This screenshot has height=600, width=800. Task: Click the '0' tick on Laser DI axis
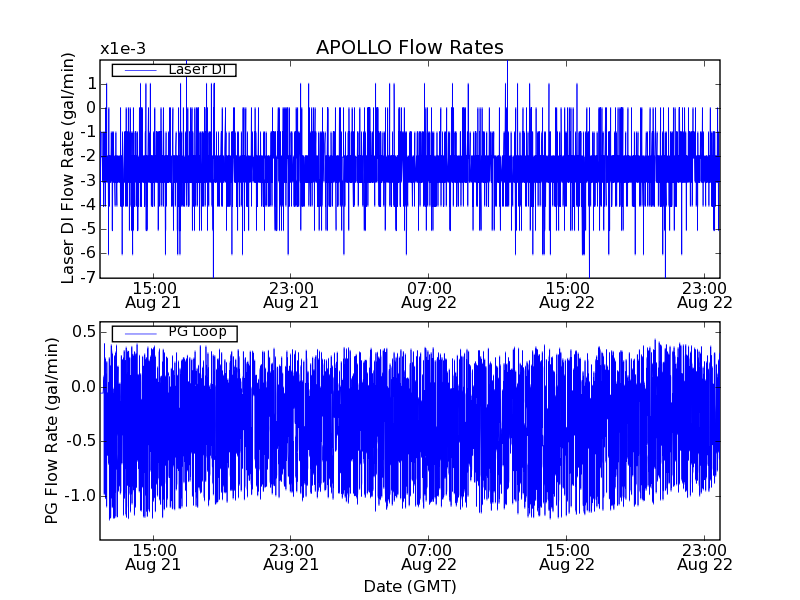91,108
